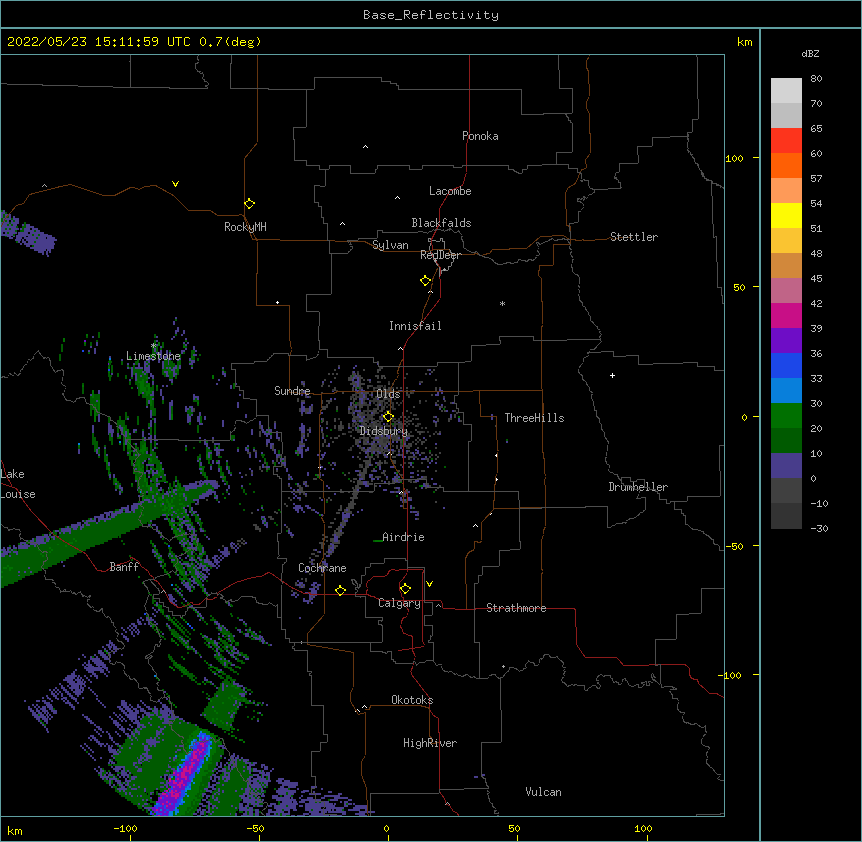The image size is (862, 842).
Task: Click the Strathmore city label
Action: click(516, 608)
